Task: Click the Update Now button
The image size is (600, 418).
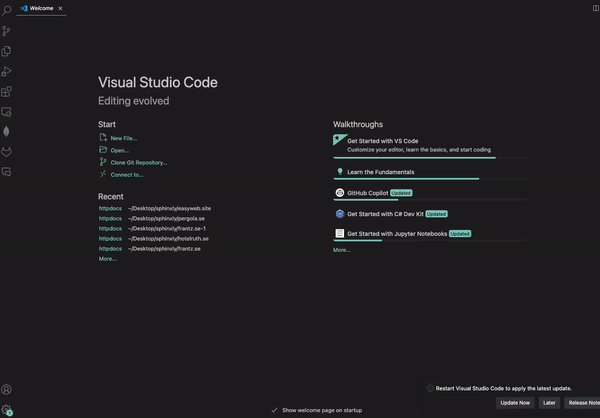Action: (515, 403)
